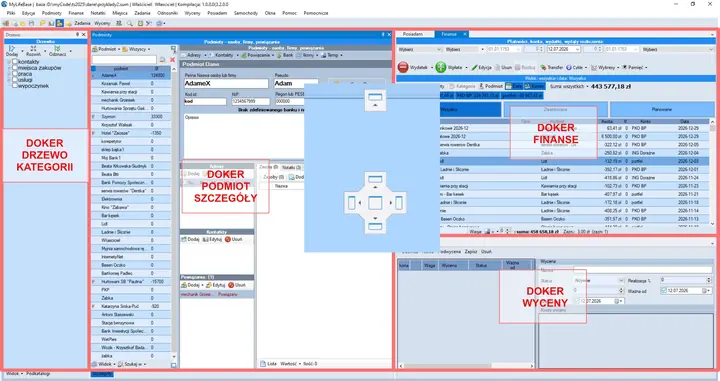Click Usuń in the Kontakty section
The width and height of the screenshot is (720, 381).
[234, 239]
